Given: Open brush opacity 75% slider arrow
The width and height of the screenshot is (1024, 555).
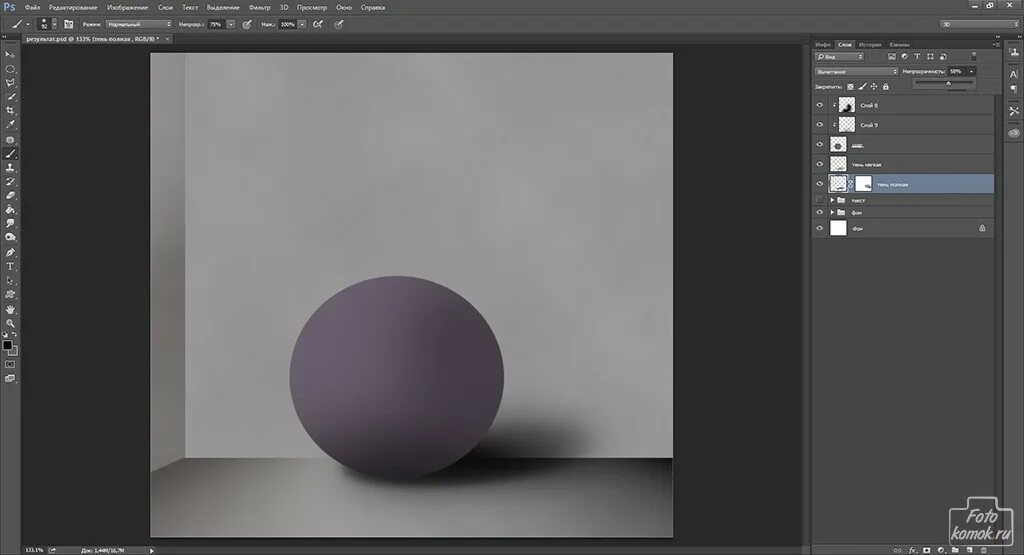Looking at the screenshot, I should (231, 24).
